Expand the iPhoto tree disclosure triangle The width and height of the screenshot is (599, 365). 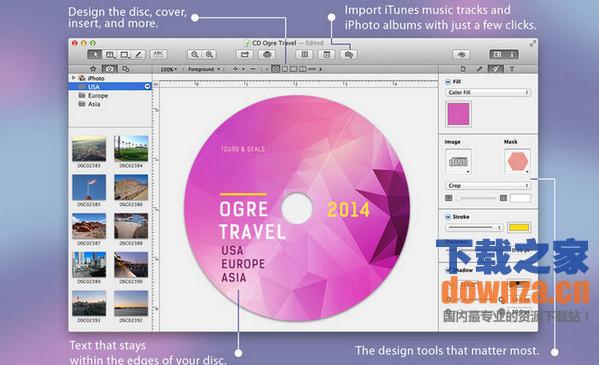pos(73,78)
